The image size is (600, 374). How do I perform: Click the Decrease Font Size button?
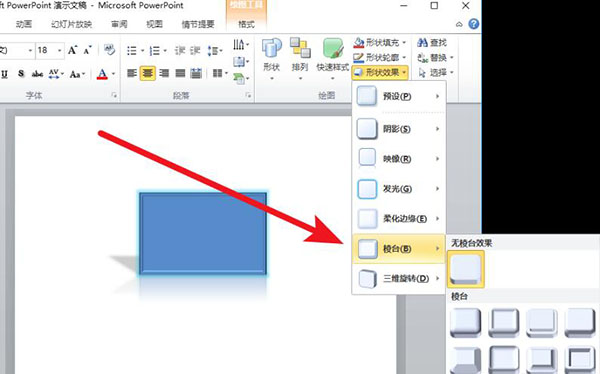pos(88,50)
